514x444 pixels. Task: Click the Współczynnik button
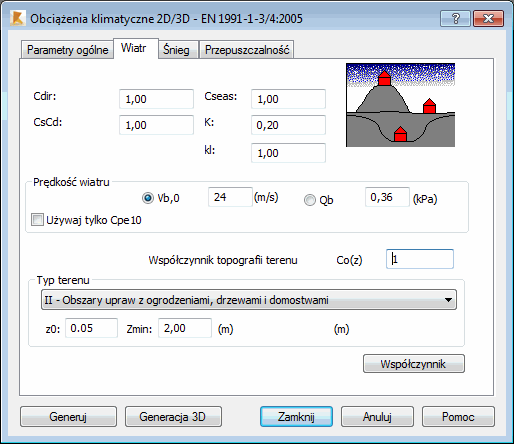coord(414,364)
